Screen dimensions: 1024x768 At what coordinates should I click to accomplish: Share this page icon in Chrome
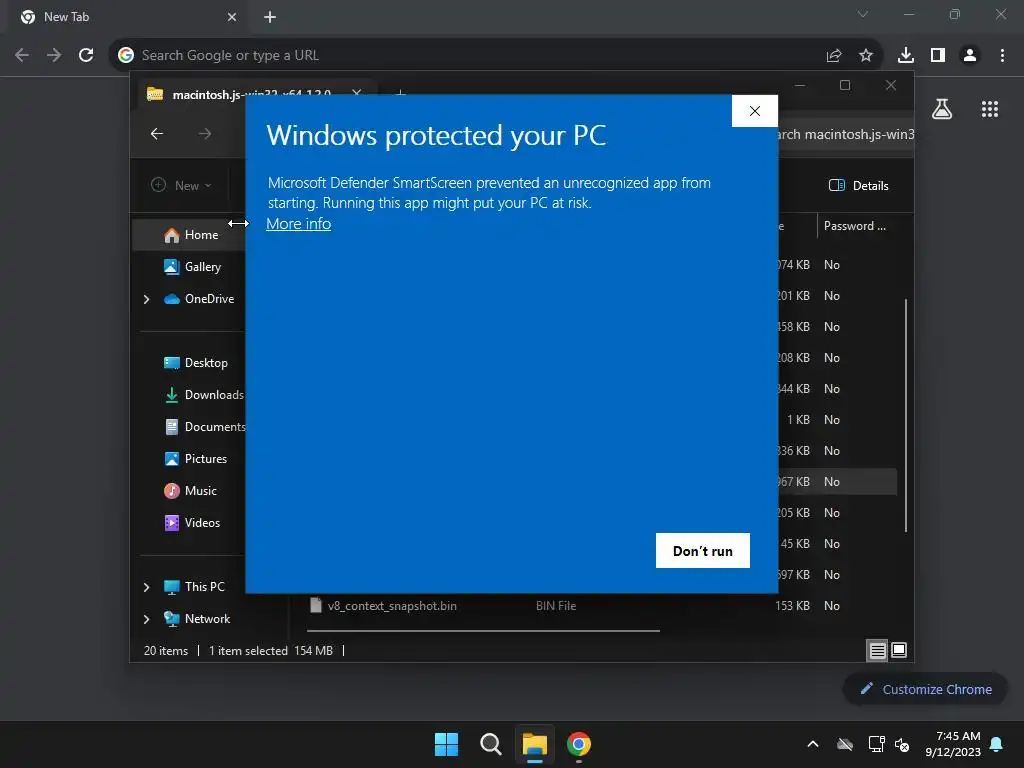tap(834, 56)
